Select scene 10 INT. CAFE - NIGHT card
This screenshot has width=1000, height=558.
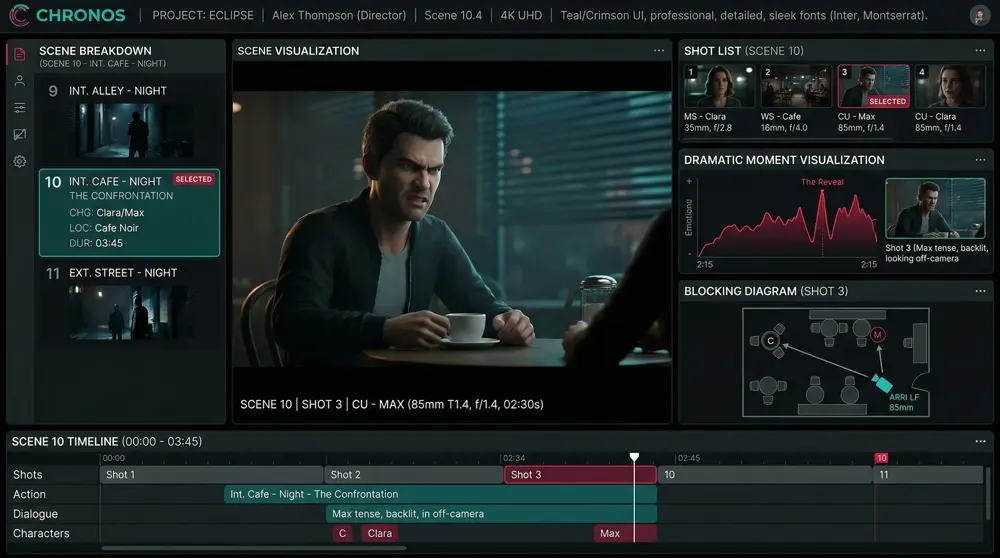pos(129,213)
